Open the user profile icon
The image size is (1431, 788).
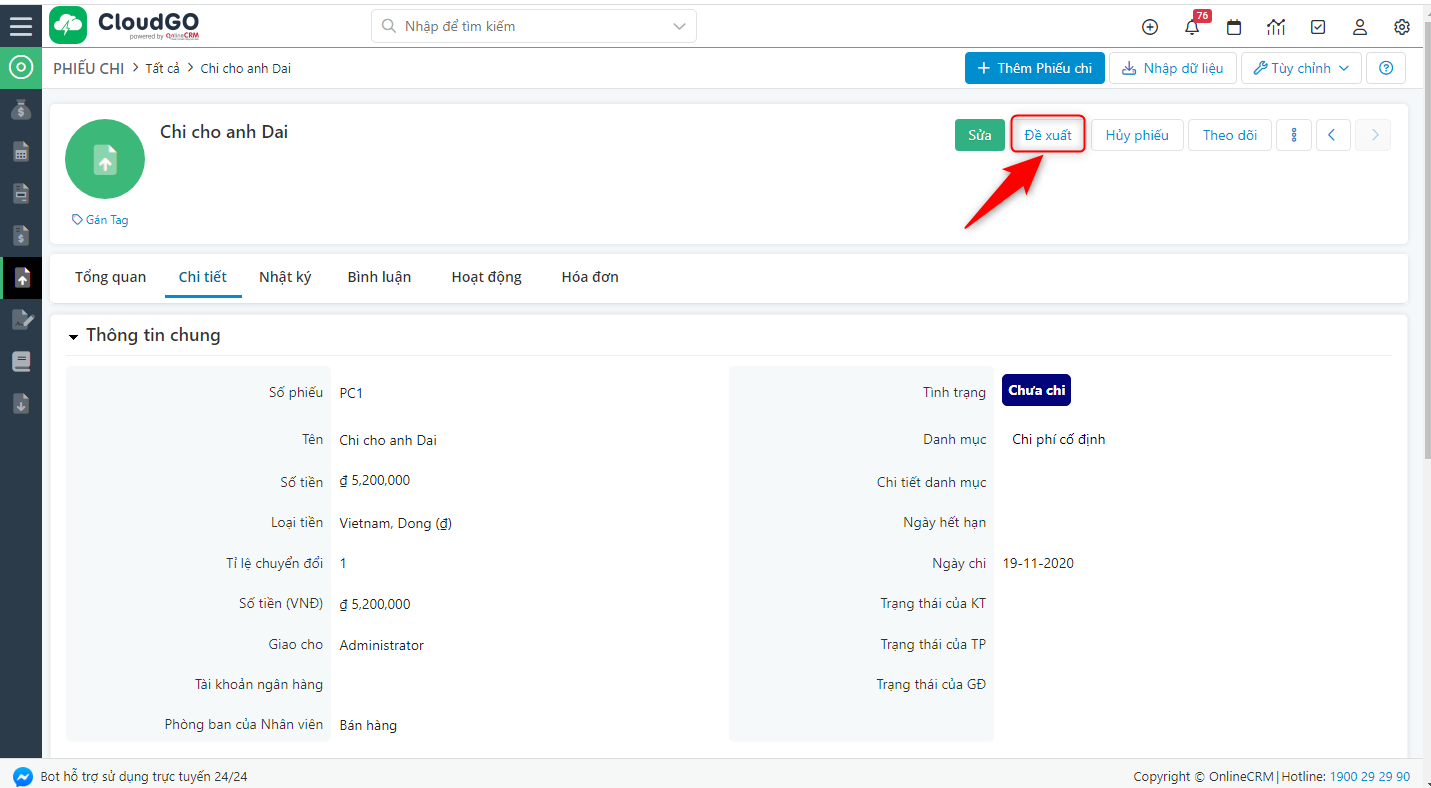click(x=1360, y=27)
